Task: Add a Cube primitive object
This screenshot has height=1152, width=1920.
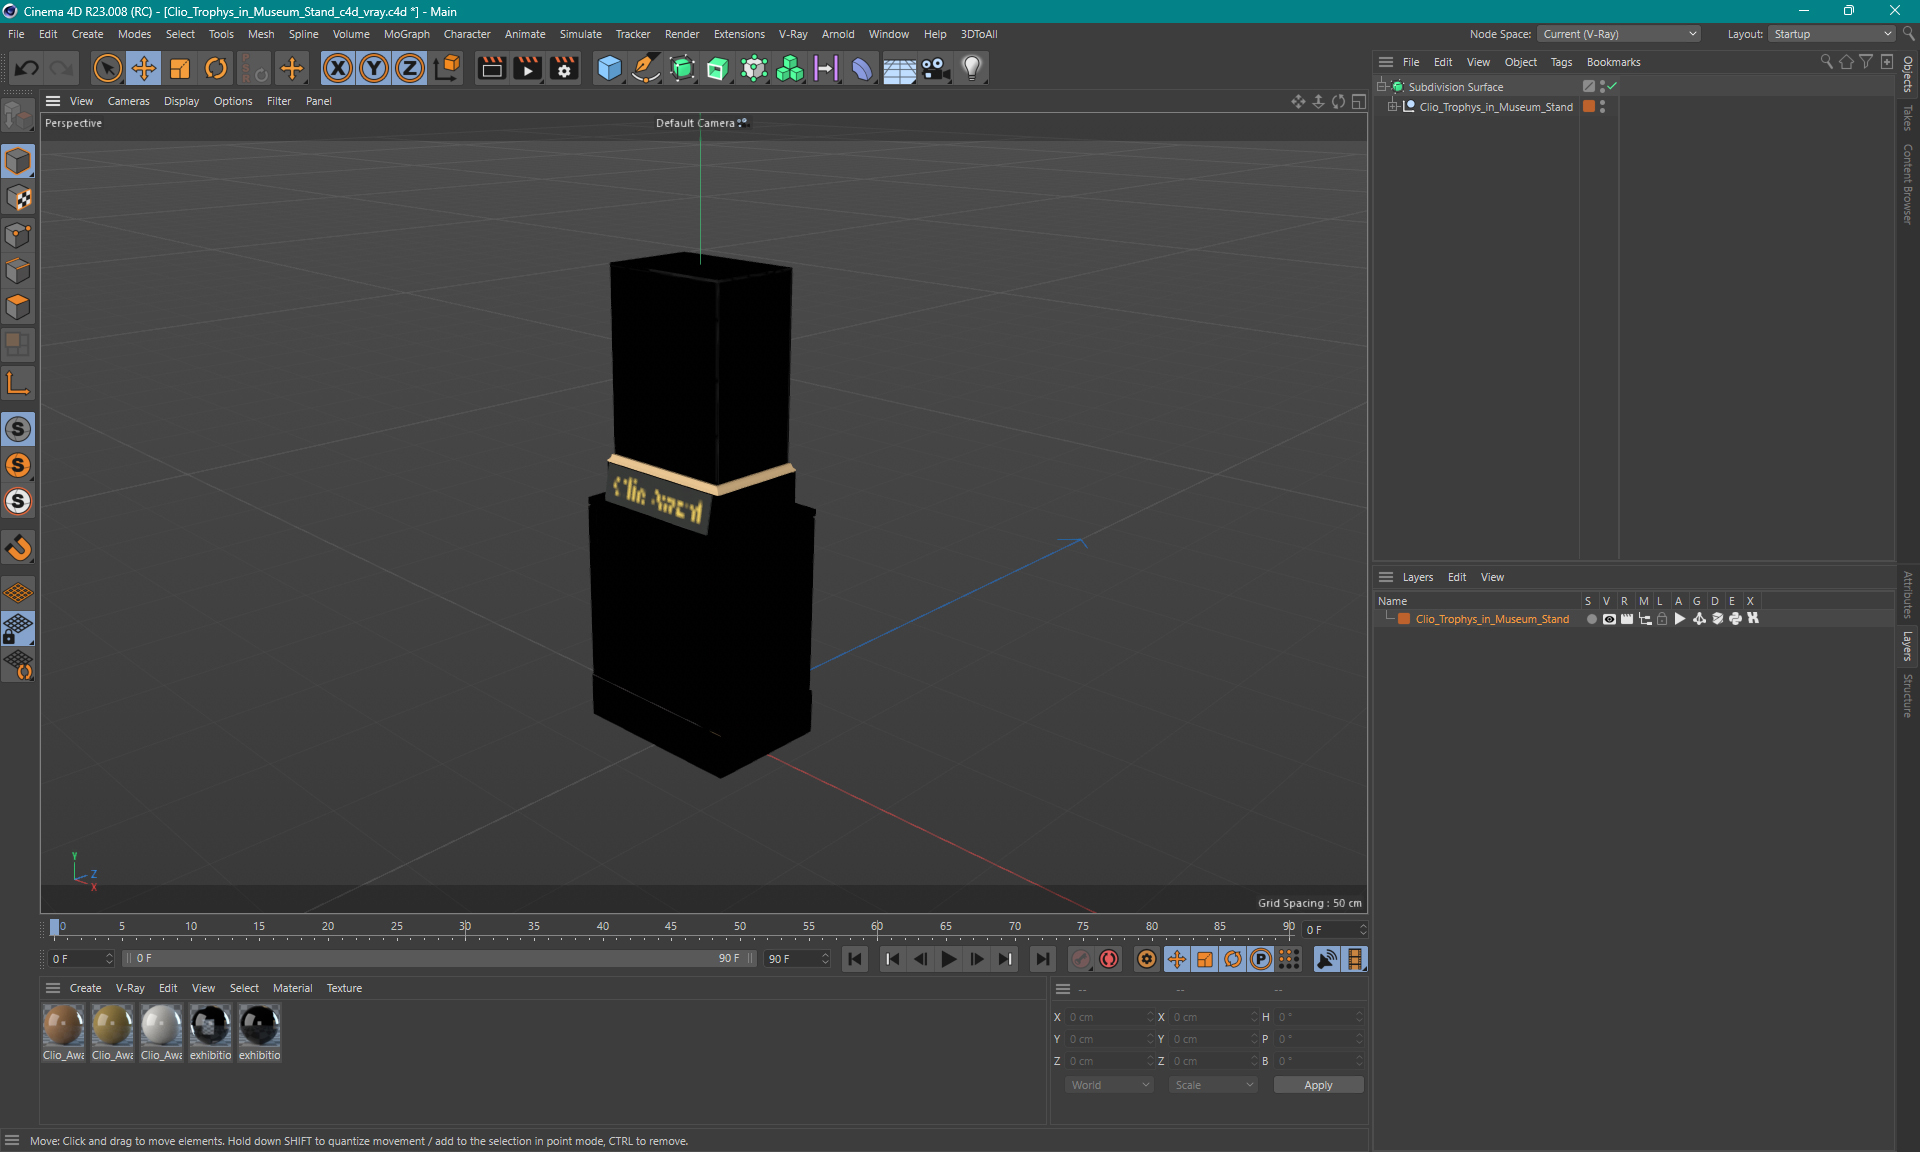Action: click(609, 68)
